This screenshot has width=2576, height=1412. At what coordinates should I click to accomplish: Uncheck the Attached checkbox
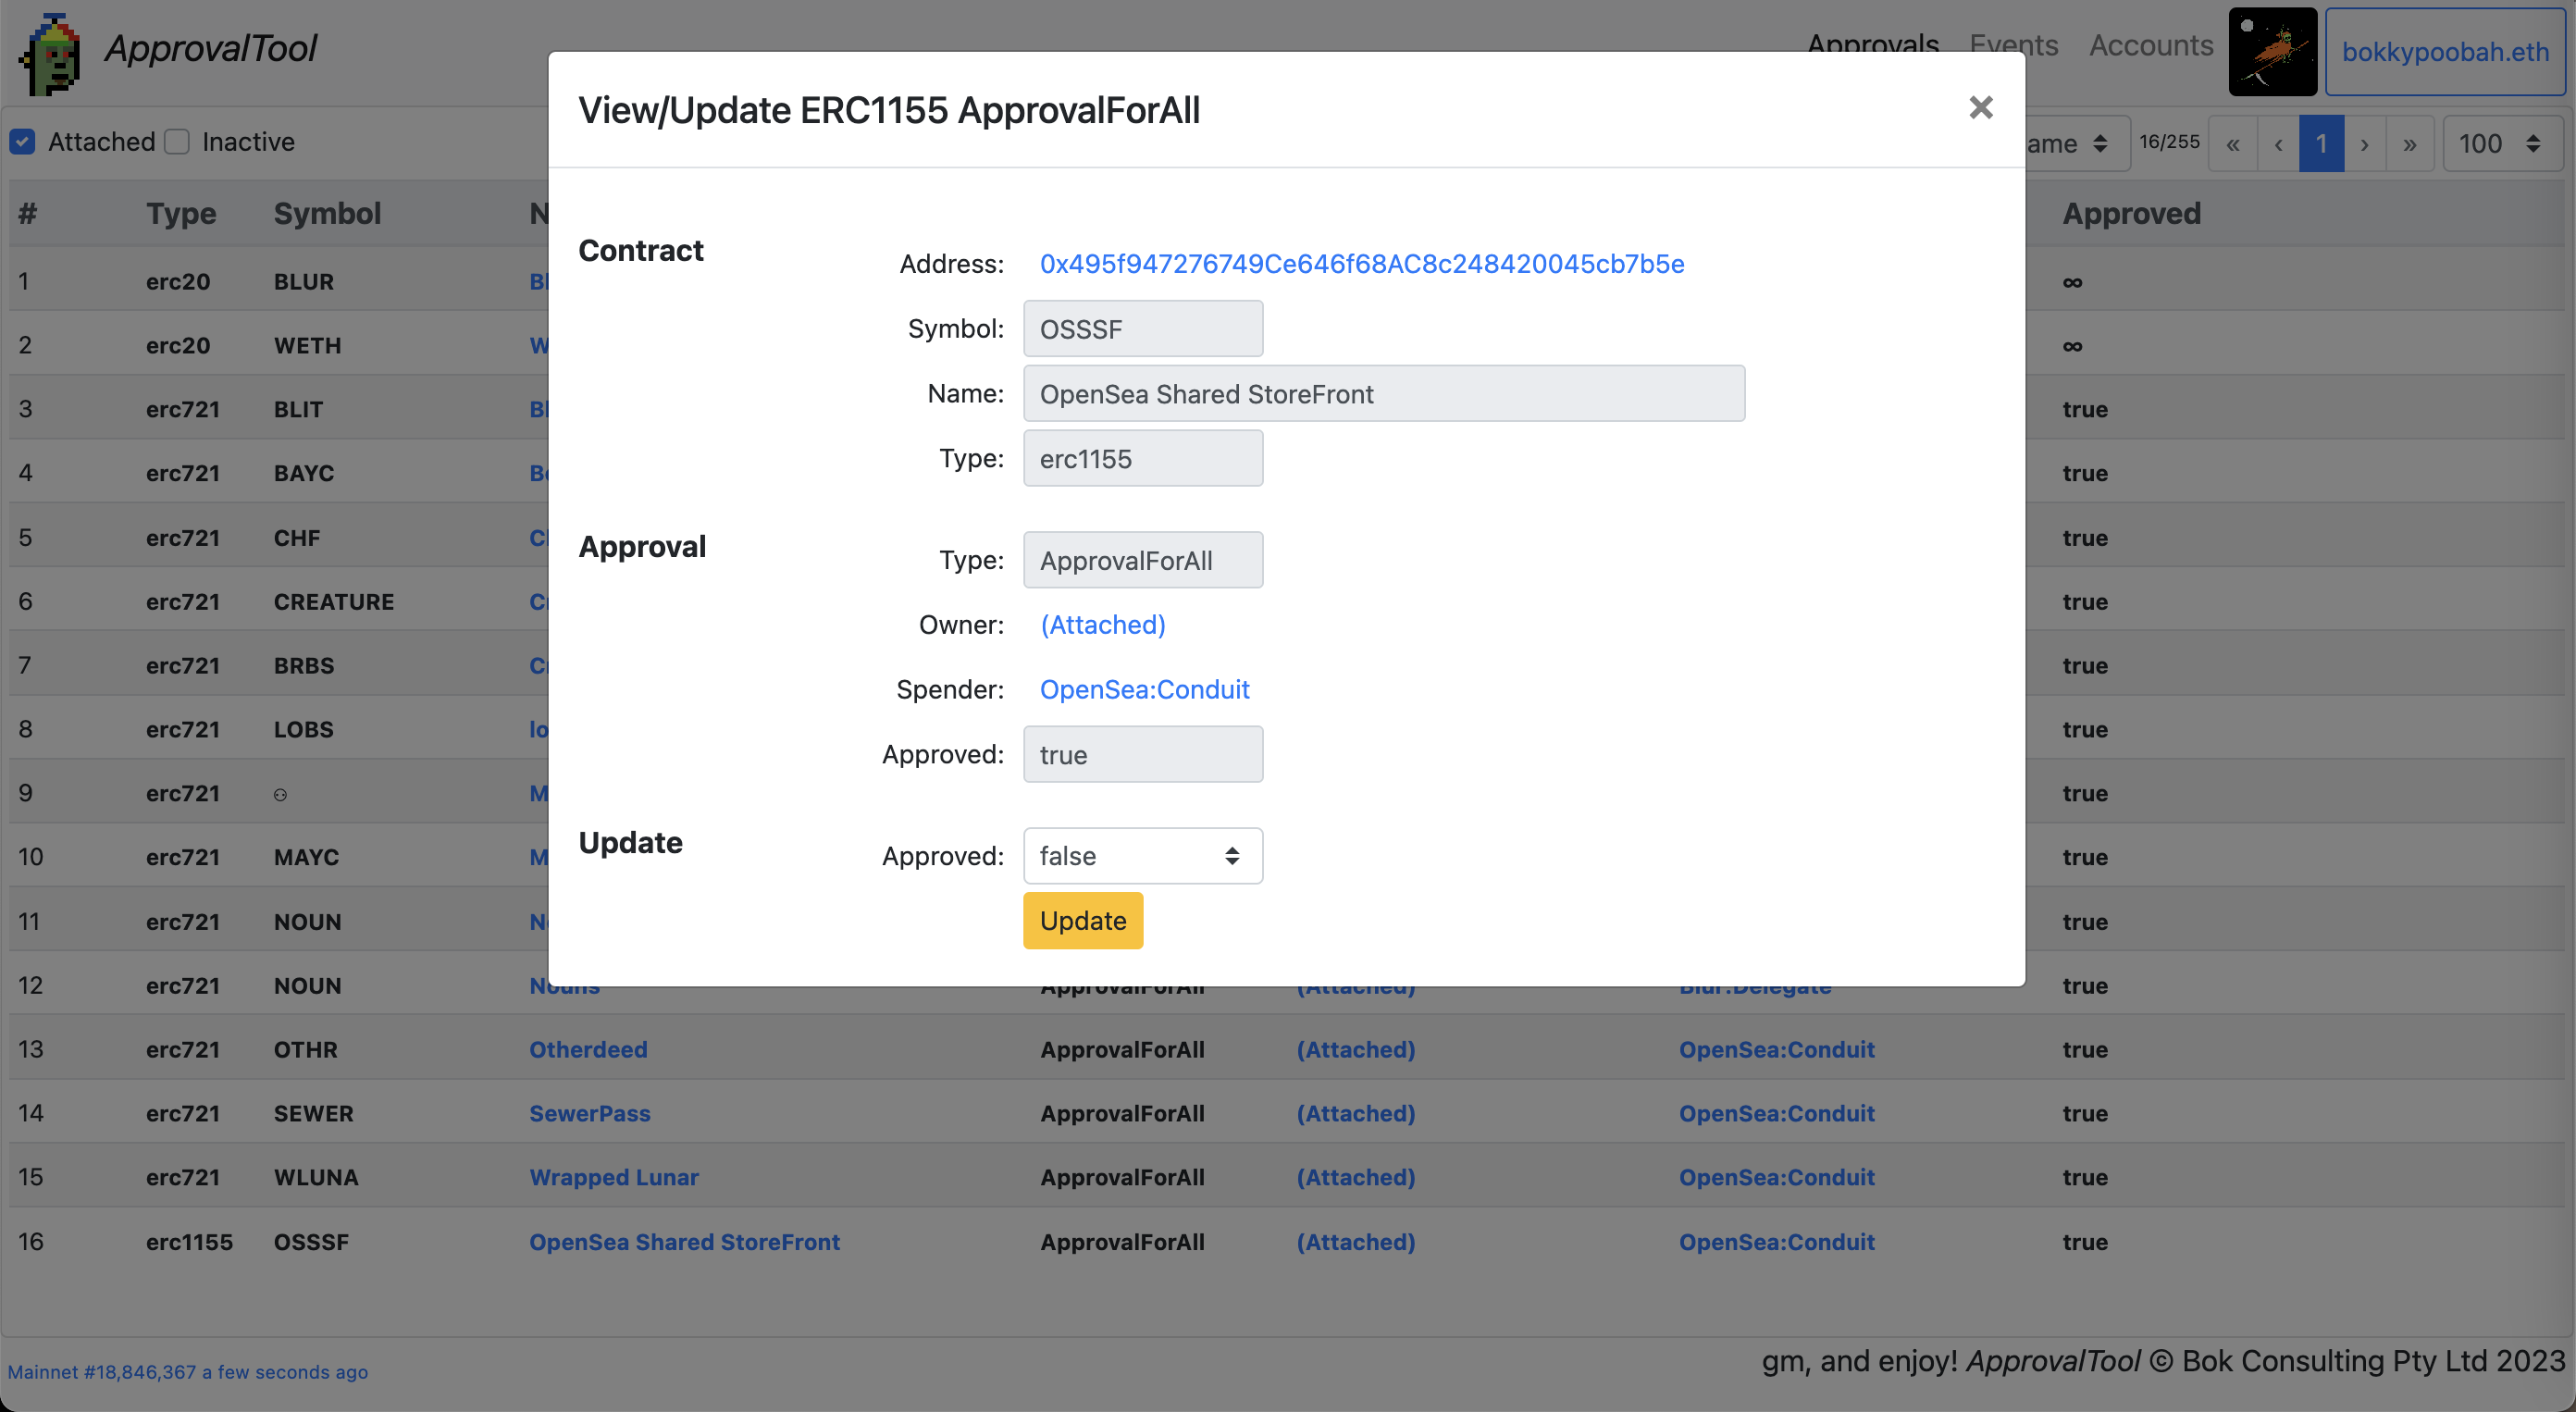22,142
